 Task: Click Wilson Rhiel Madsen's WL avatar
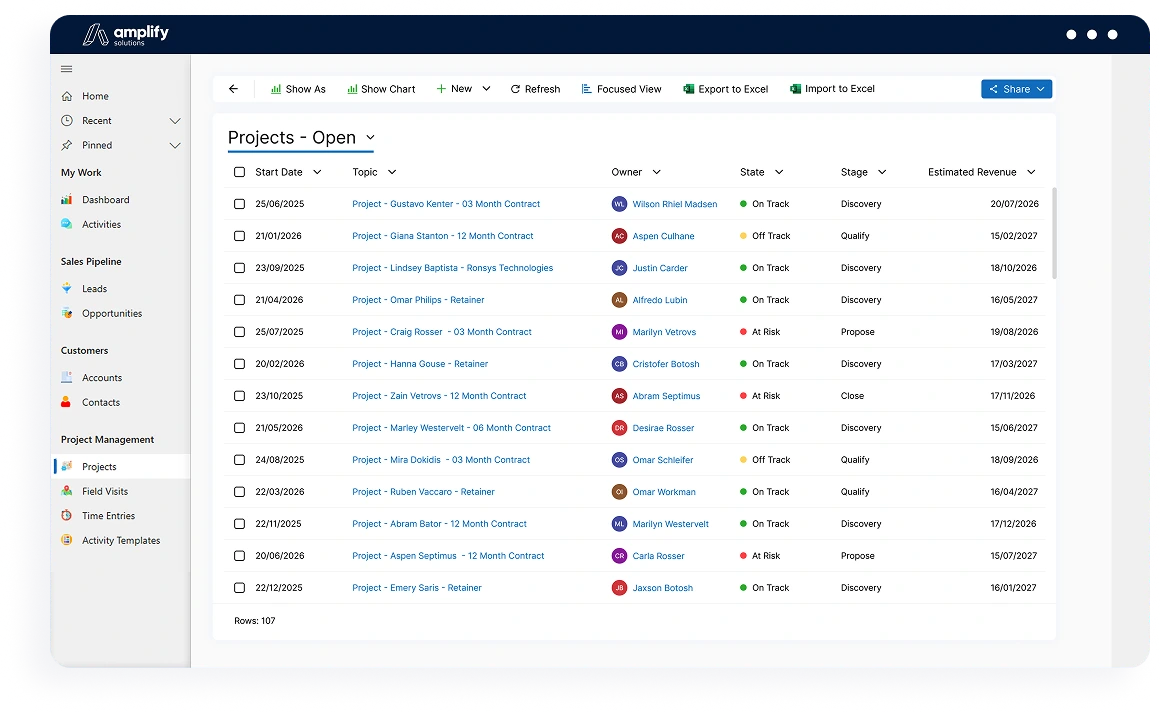pyautogui.click(x=619, y=204)
